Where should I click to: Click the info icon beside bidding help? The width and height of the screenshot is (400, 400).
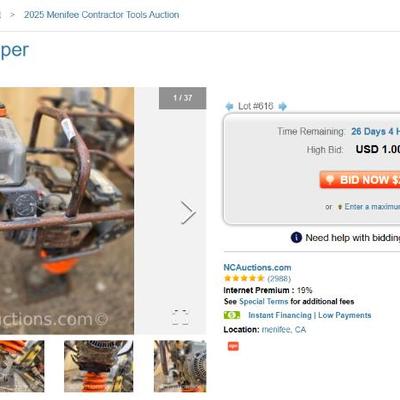click(x=296, y=238)
